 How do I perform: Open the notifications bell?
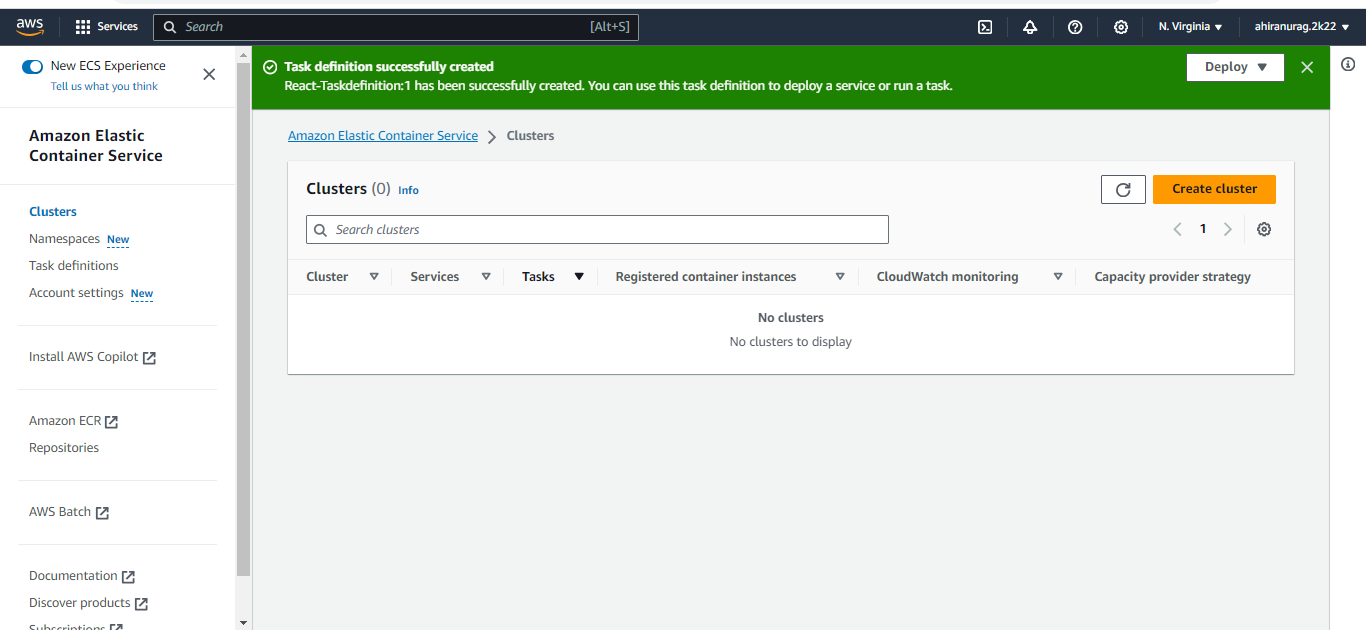1030,27
